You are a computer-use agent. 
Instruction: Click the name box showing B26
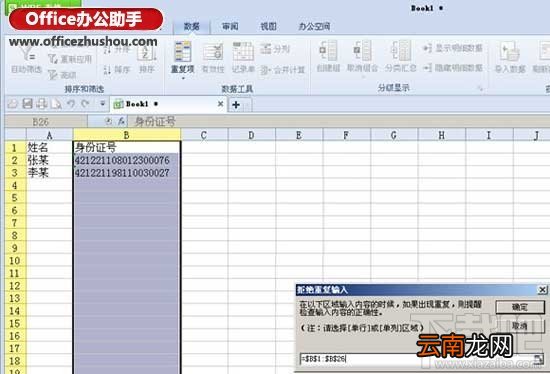(46, 122)
